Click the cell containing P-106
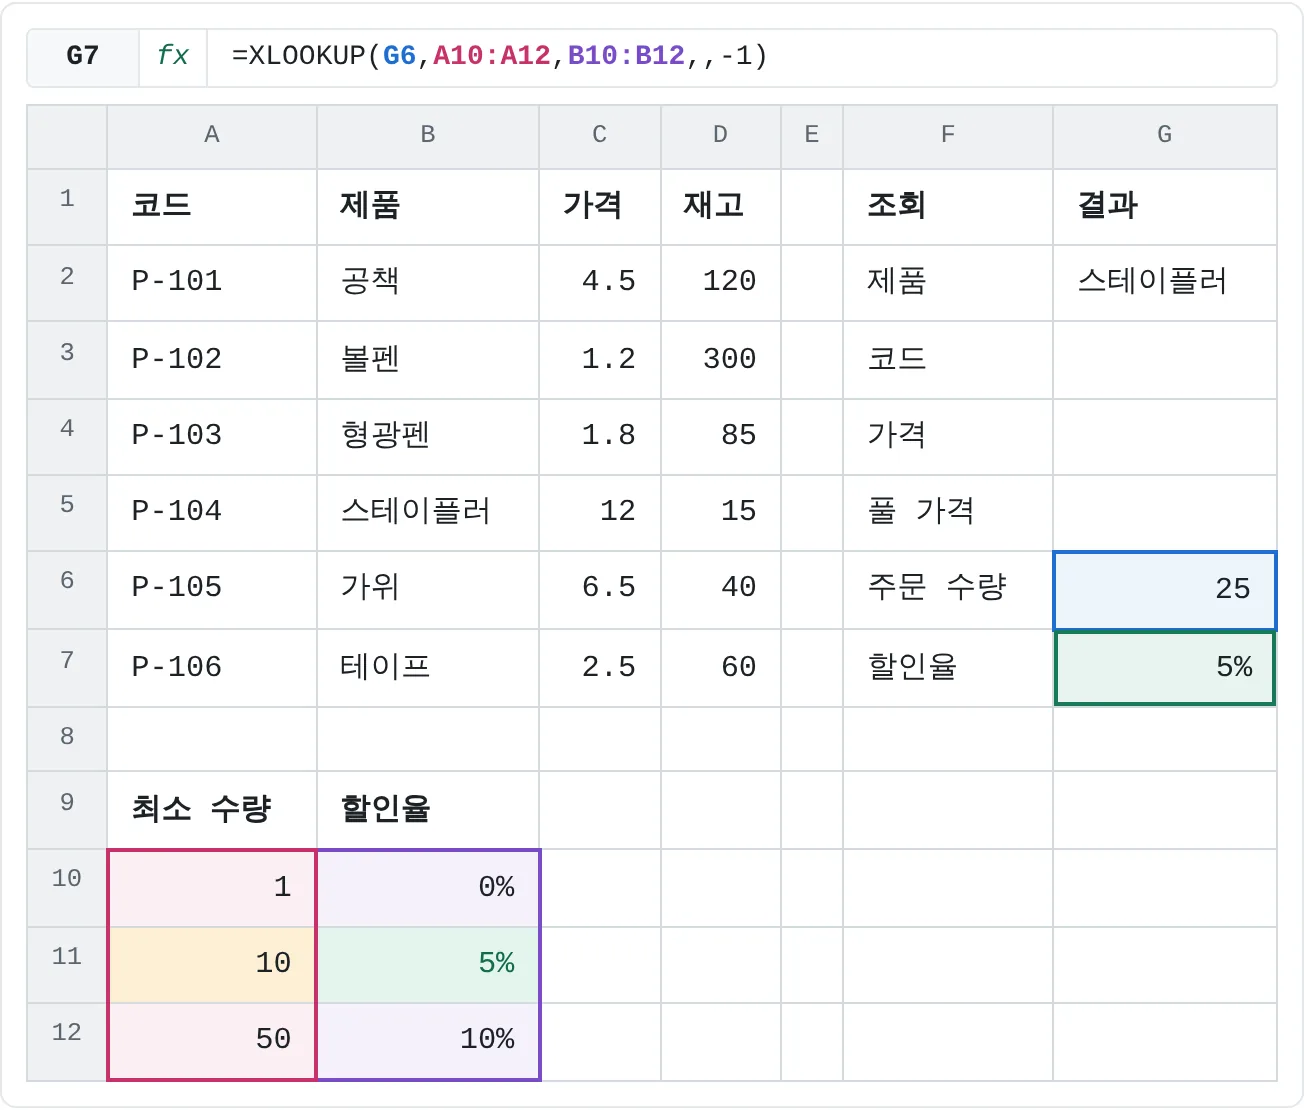This screenshot has width=1304, height=1110. click(212, 668)
